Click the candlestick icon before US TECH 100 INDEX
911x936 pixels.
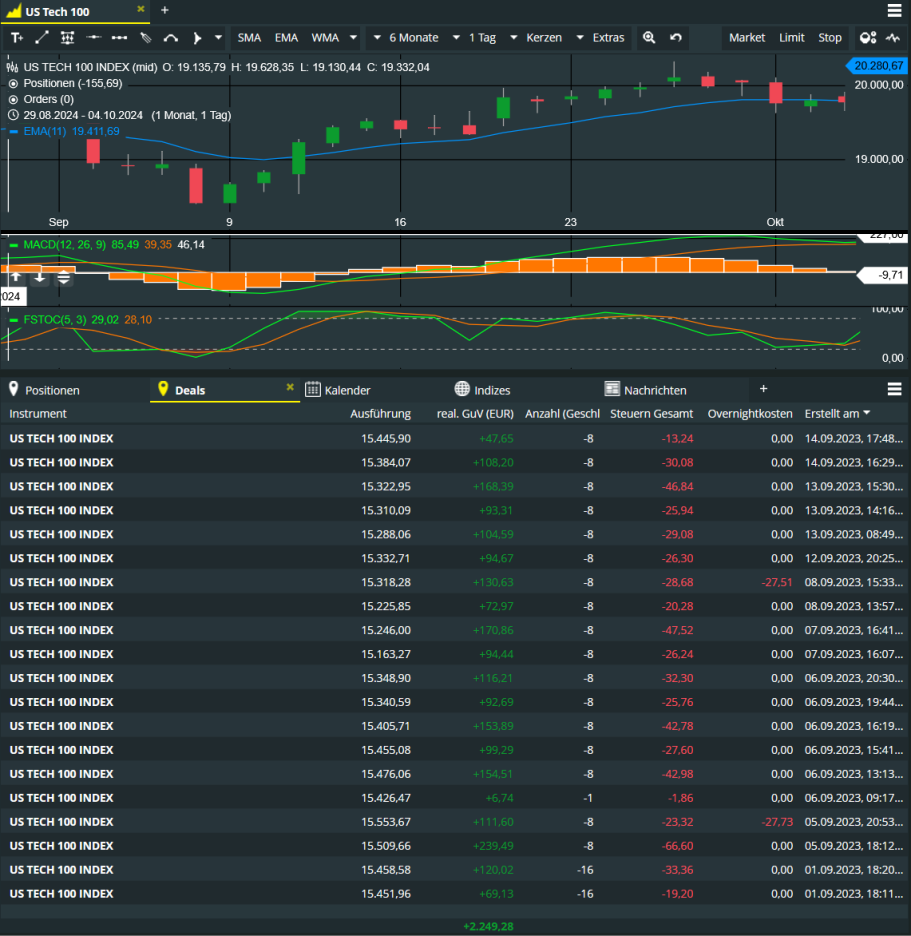[13, 67]
